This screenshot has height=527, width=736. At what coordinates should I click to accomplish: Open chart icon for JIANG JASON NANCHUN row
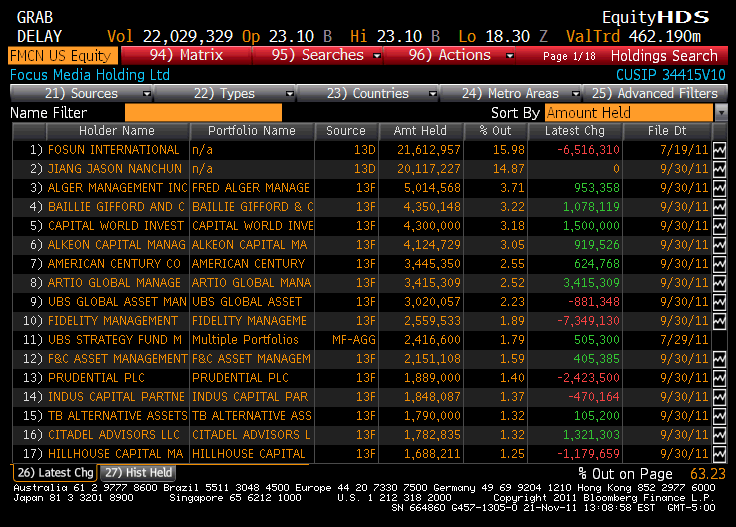pyautogui.click(x=719, y=169)
